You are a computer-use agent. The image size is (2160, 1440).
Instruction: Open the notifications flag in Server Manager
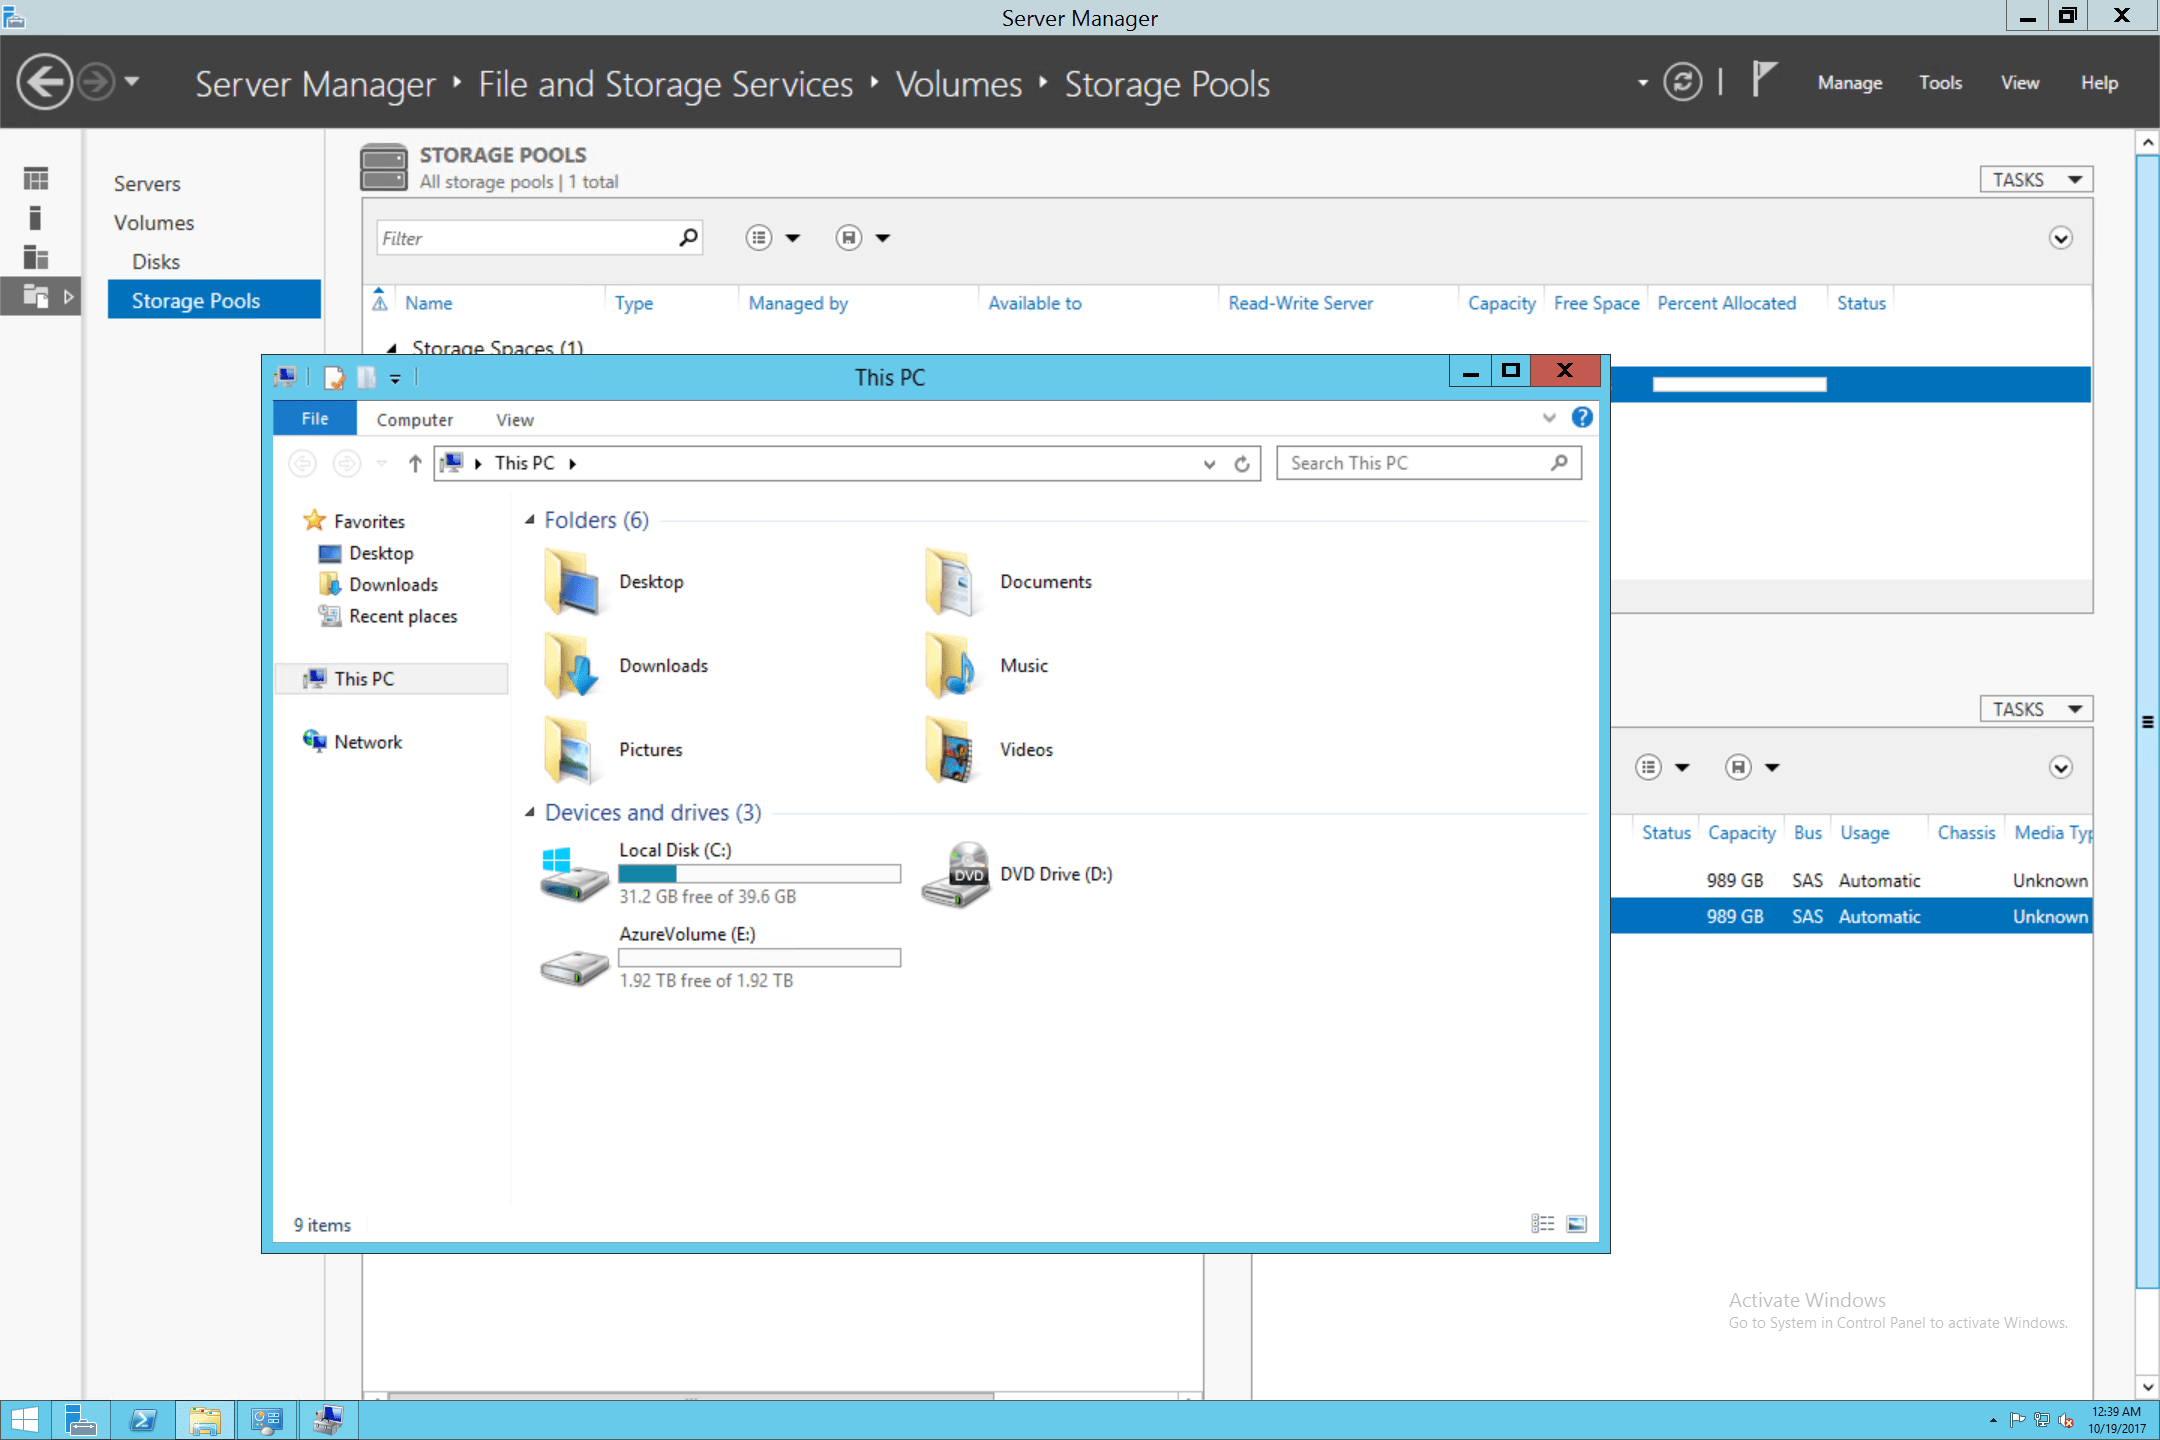coord(1763,78)
